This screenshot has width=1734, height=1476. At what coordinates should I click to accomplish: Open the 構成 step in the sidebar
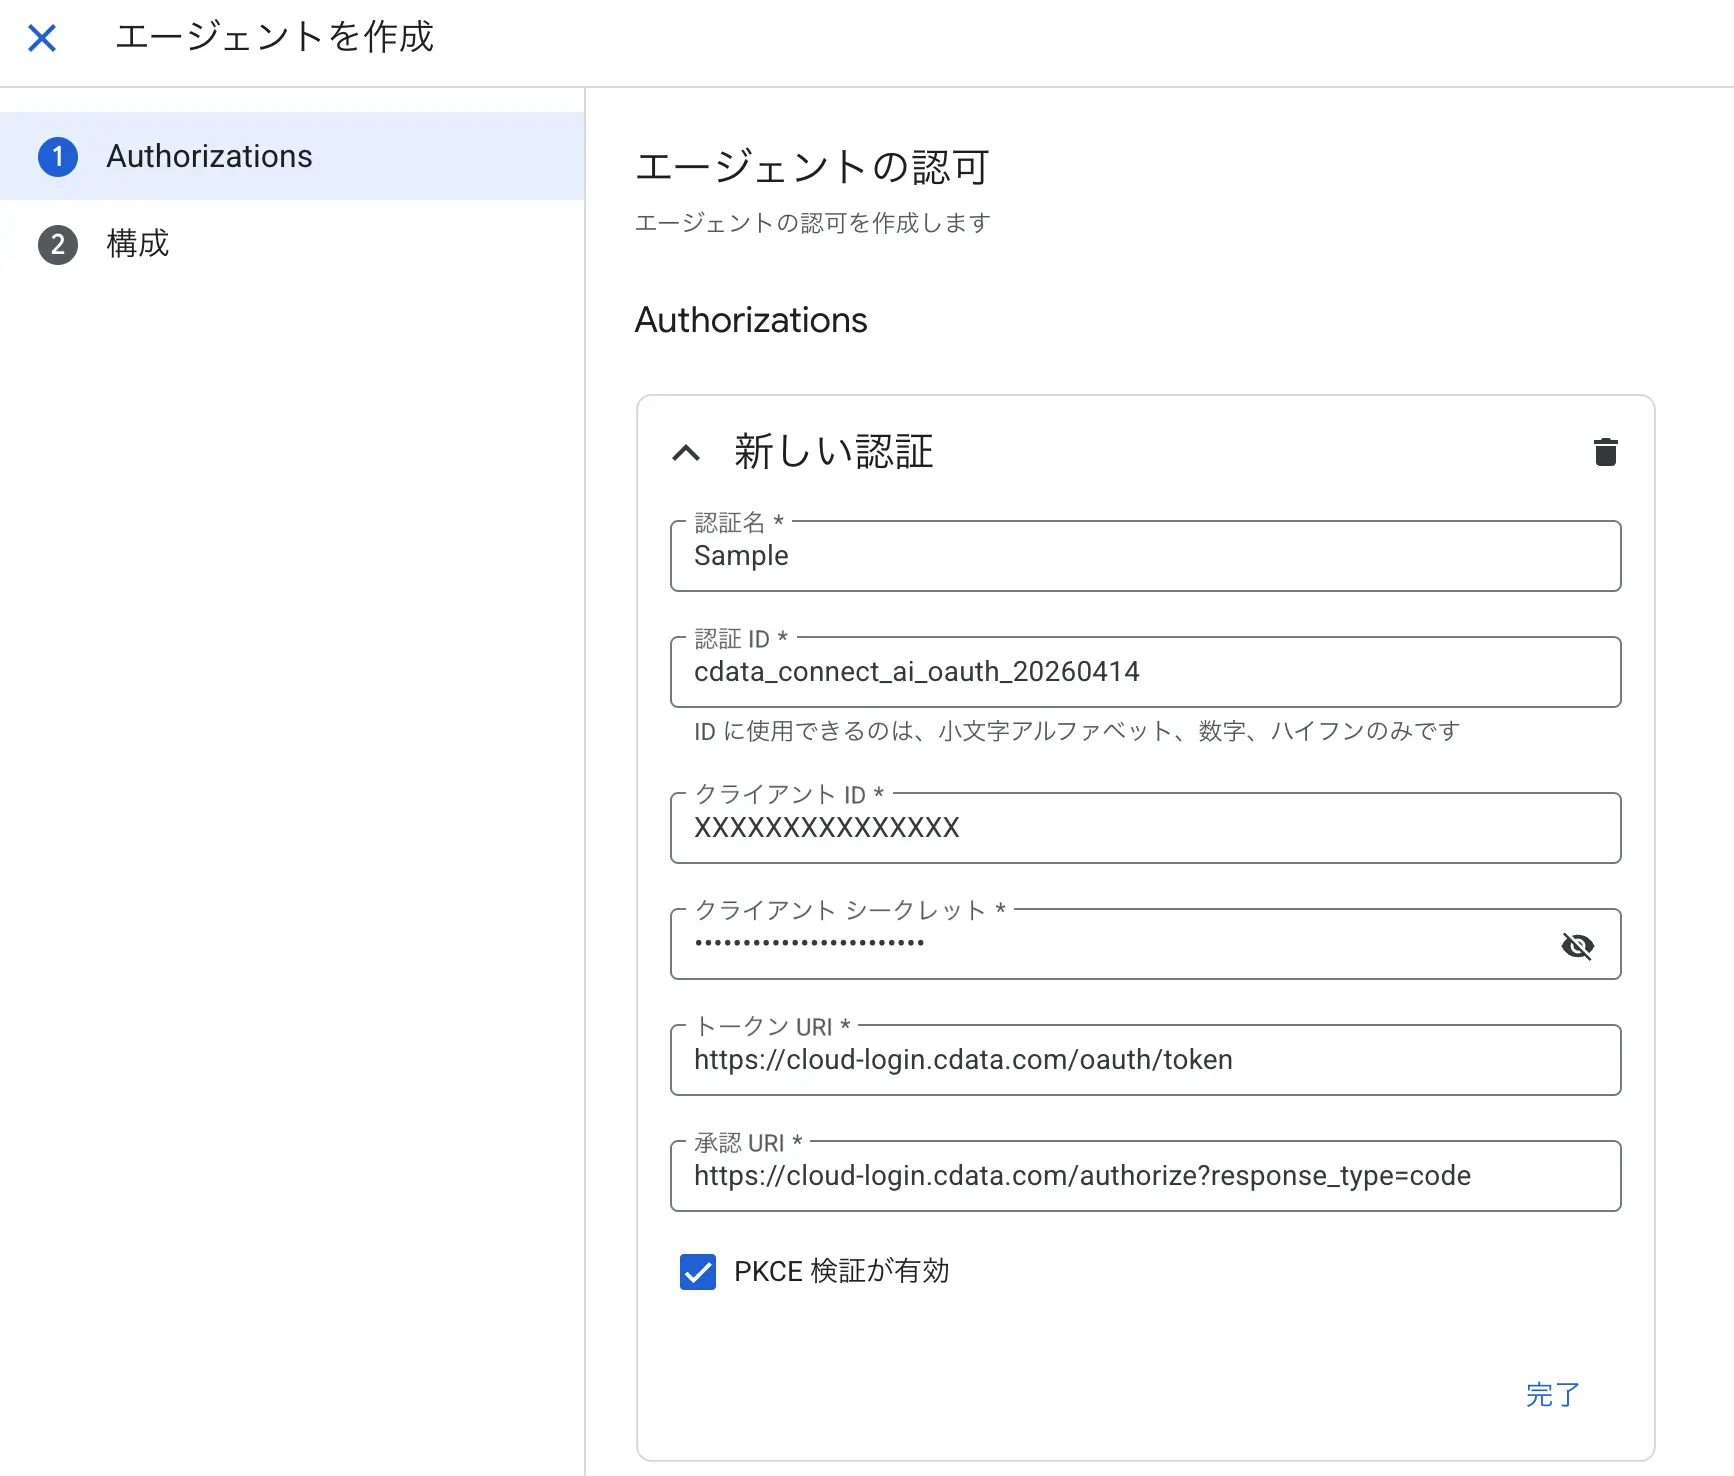pyautogui.click(x=137, y=244)
